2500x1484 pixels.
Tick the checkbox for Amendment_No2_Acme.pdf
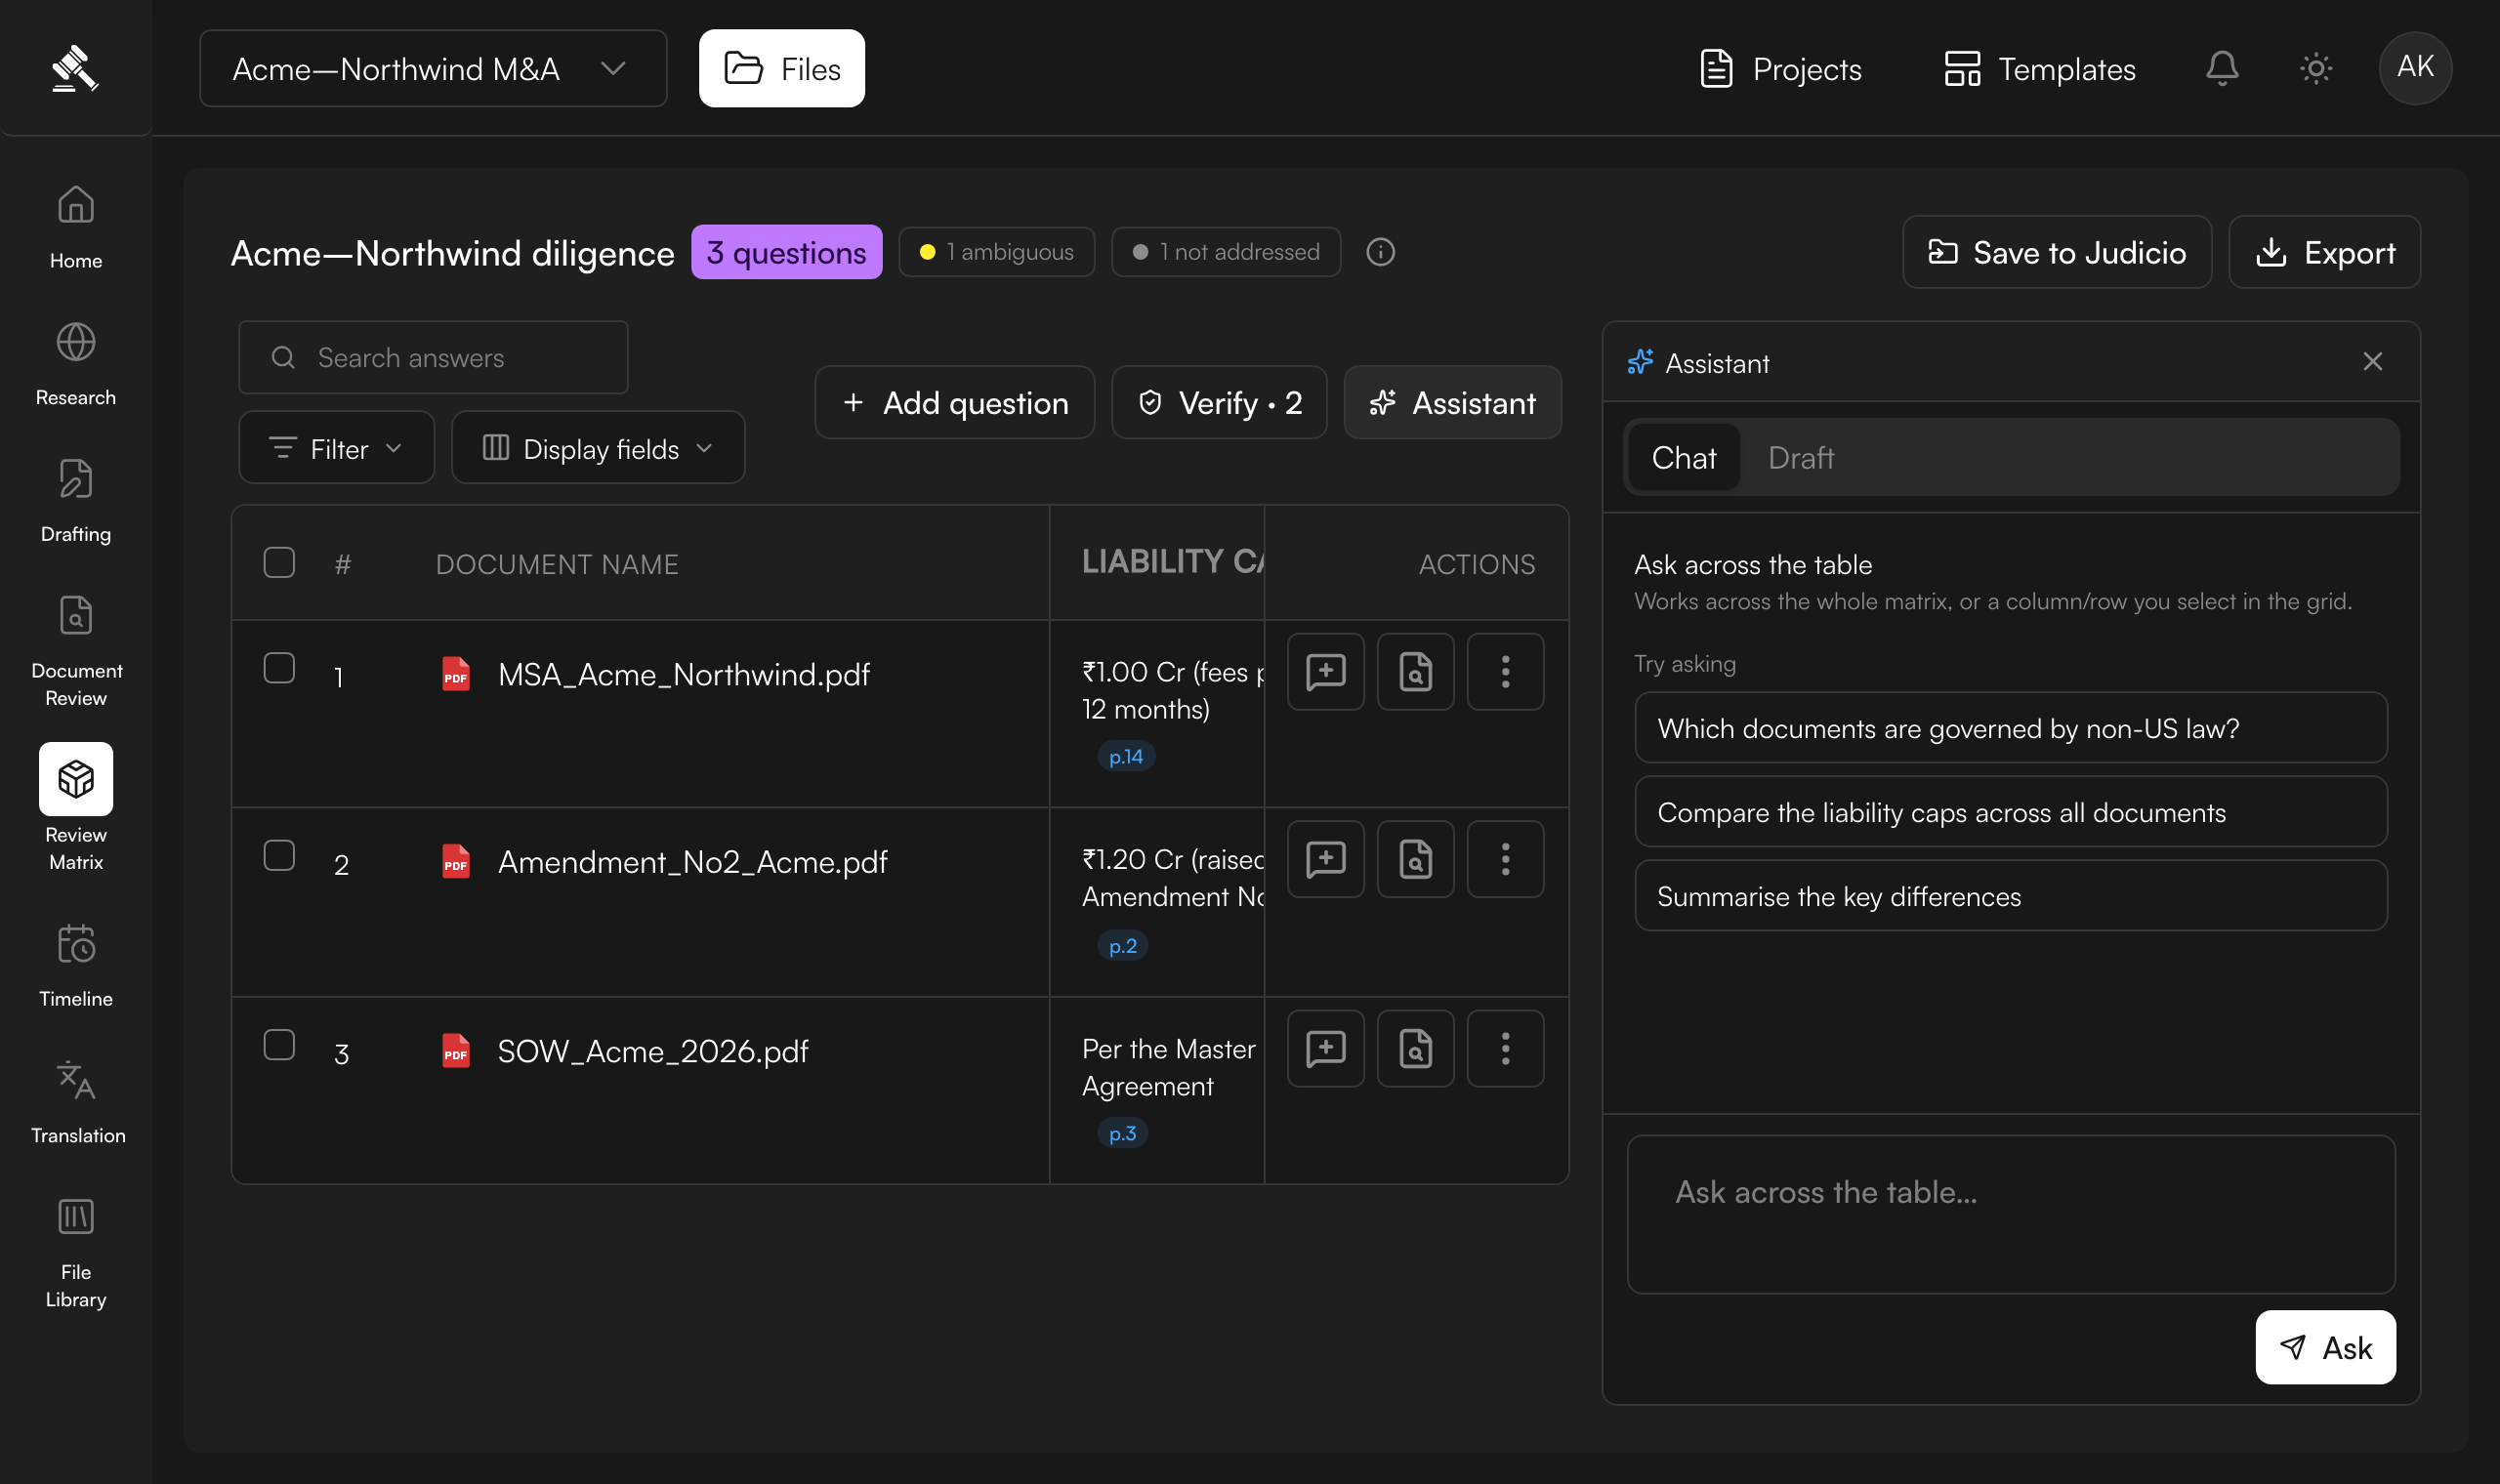[x=279, y=856]
